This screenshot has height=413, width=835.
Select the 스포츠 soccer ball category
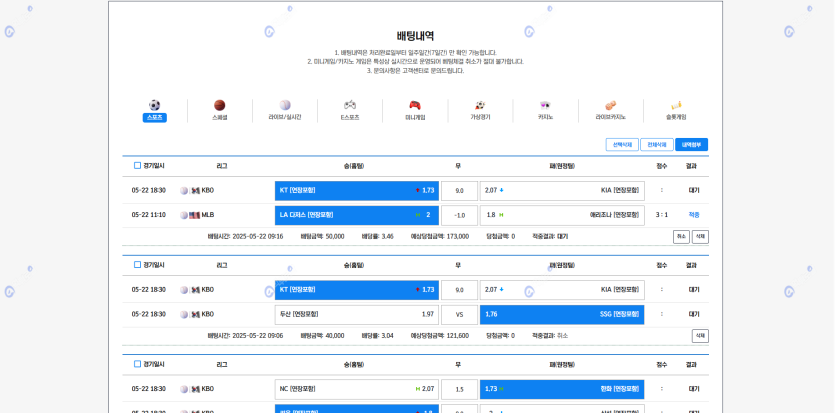tap(154, 106)
